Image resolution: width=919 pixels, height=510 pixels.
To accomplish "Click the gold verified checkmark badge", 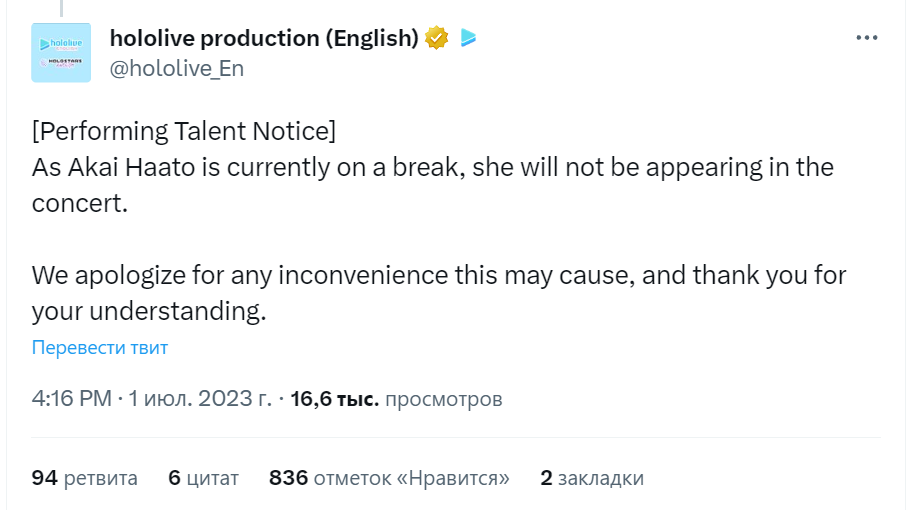I will 437,38.
